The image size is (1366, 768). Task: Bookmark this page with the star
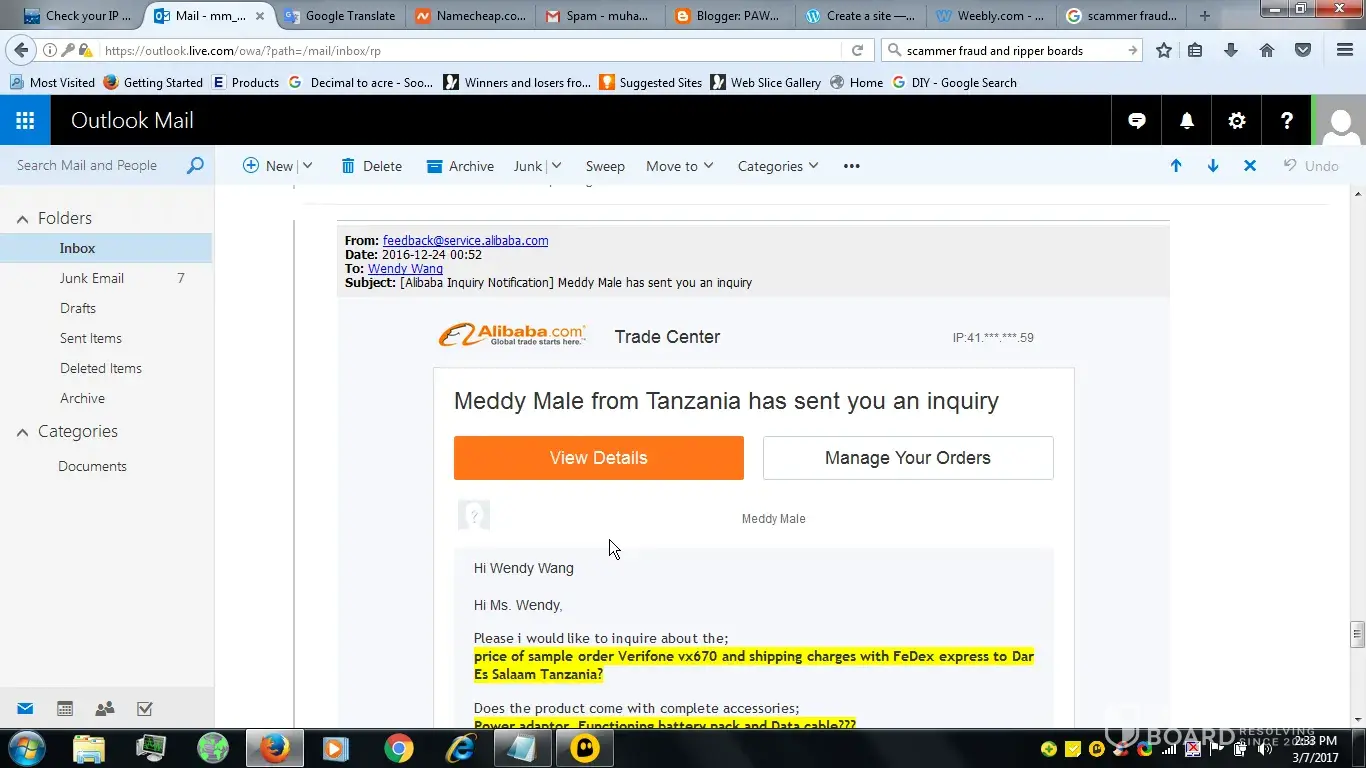click(1164, 50)
